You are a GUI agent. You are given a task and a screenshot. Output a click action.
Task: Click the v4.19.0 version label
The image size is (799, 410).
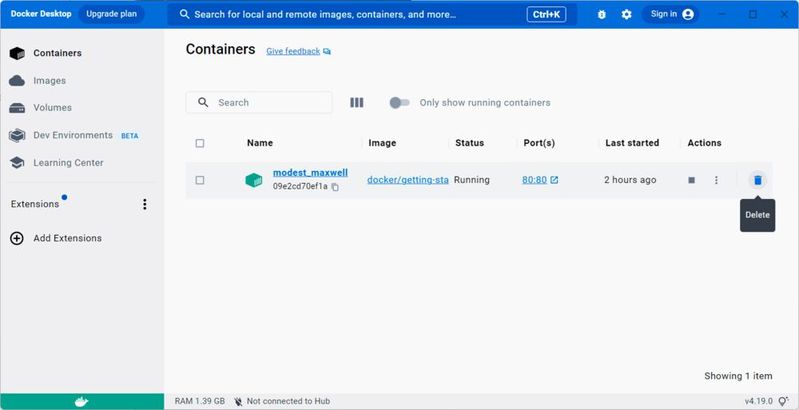[x=759, y=401]
